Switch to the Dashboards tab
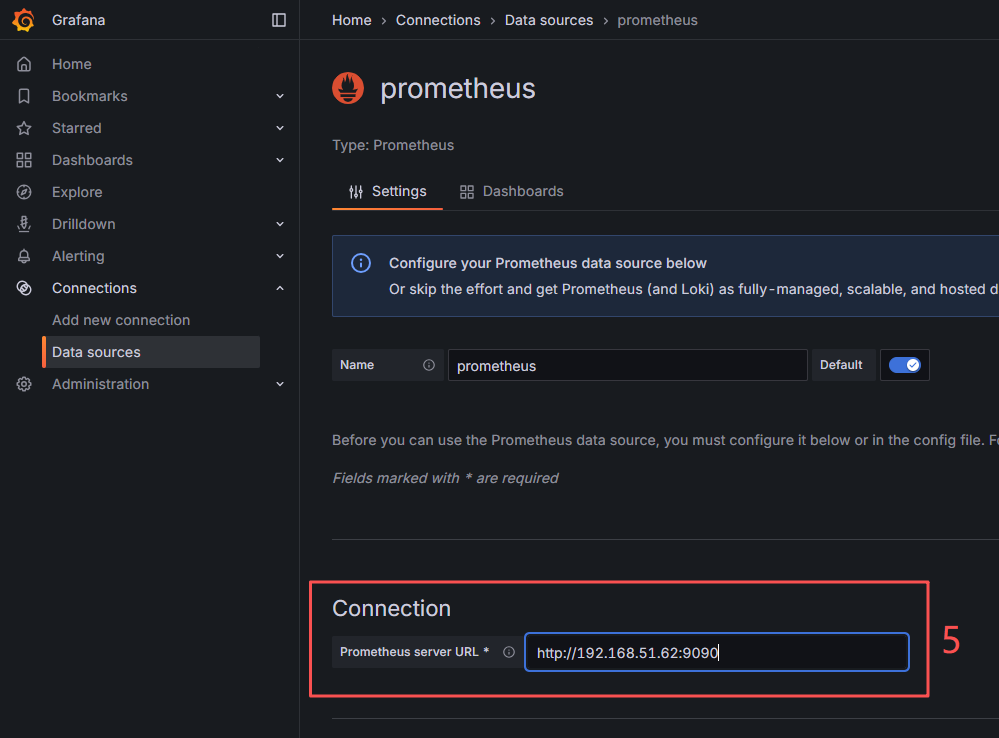This screenshot has width=999, height=738. (512, 191)
